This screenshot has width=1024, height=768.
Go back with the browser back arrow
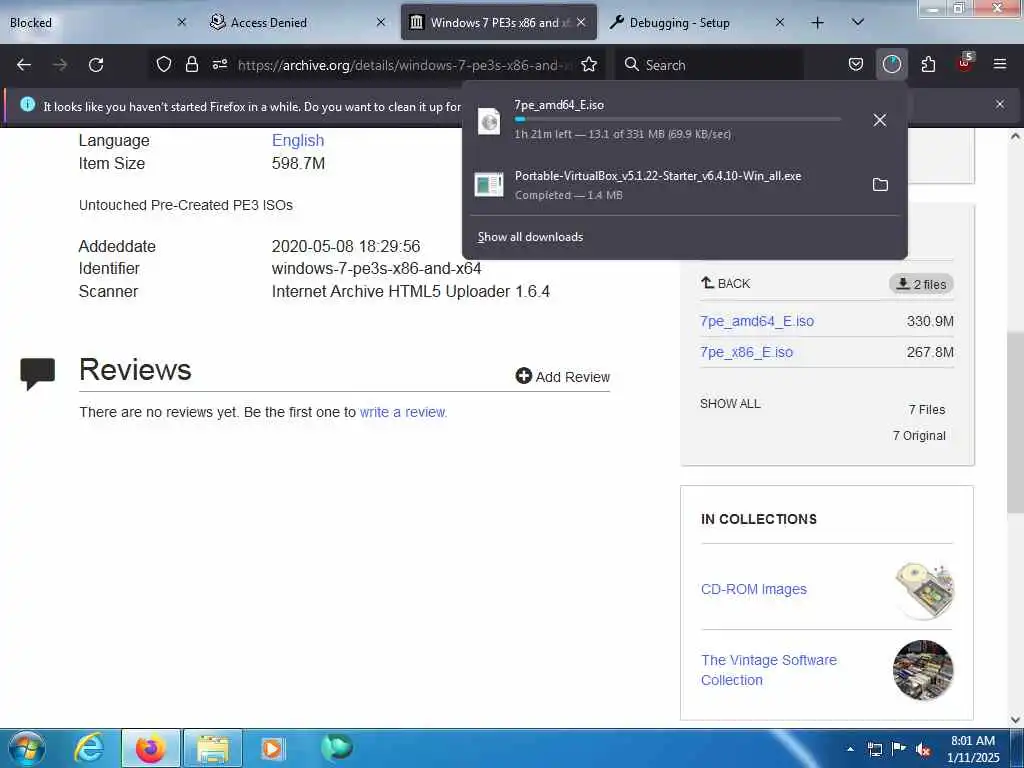[24, 65]
